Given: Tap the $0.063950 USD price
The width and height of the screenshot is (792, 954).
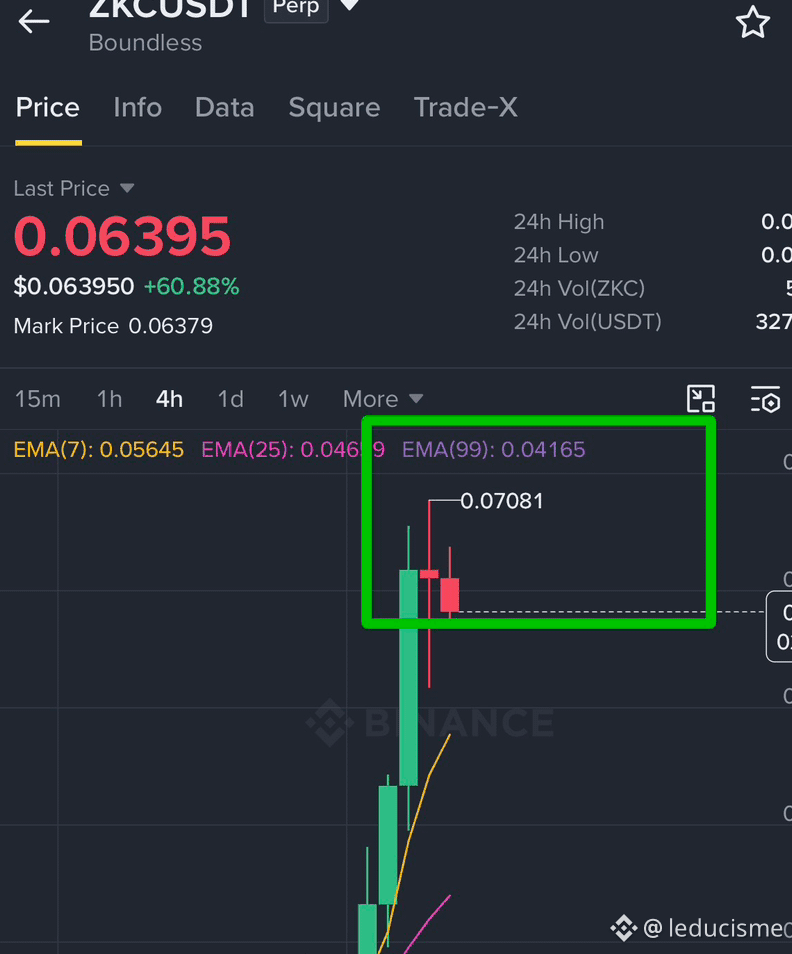Looking at the screenshot, I should coord(74,287).
